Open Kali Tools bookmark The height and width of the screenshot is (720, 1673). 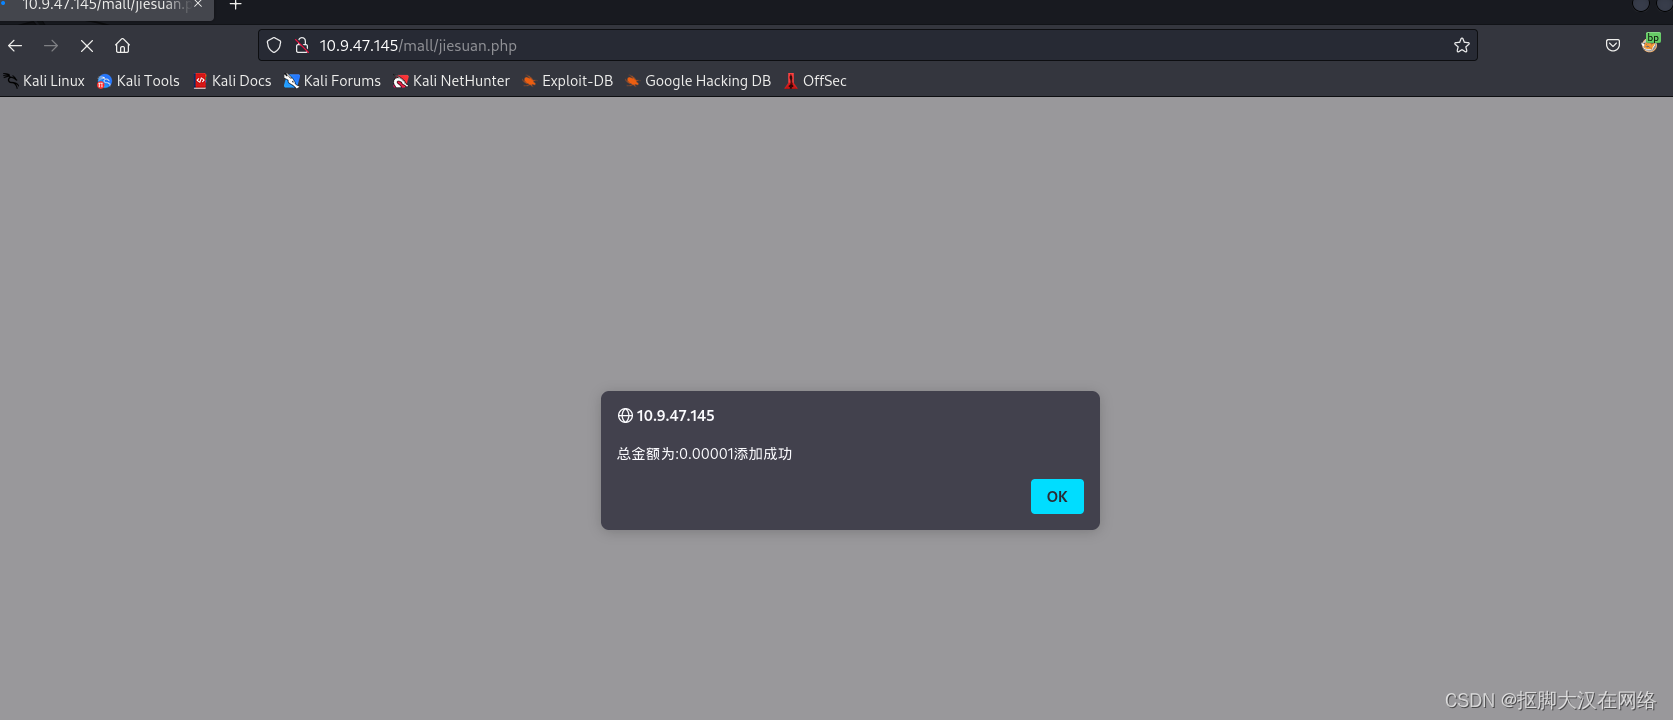click(x=138, y=81)
